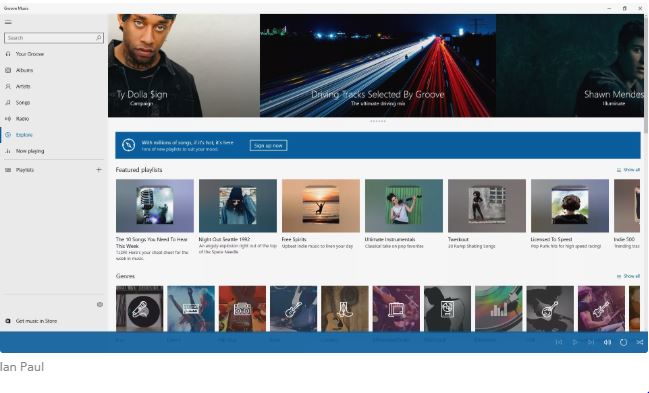Add a new playlist with the plus icon
Screen dimensions: 649x393
(99, 169)
